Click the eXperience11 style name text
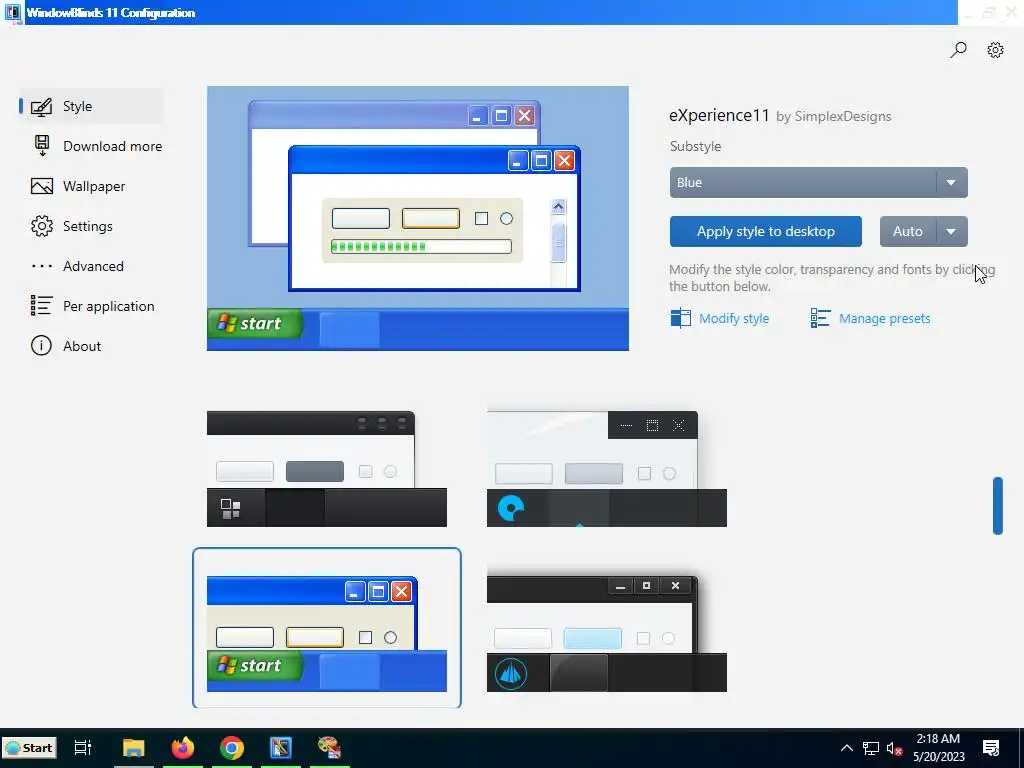Image resolution: width=1024 pixels, height=768 pixels. (x=719, y=116)
